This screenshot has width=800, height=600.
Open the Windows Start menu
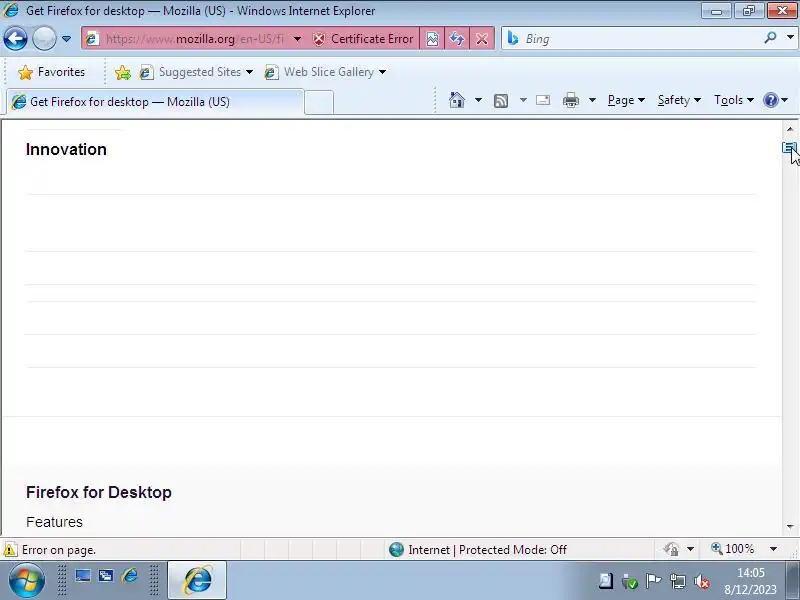click(x=27, y=581)
